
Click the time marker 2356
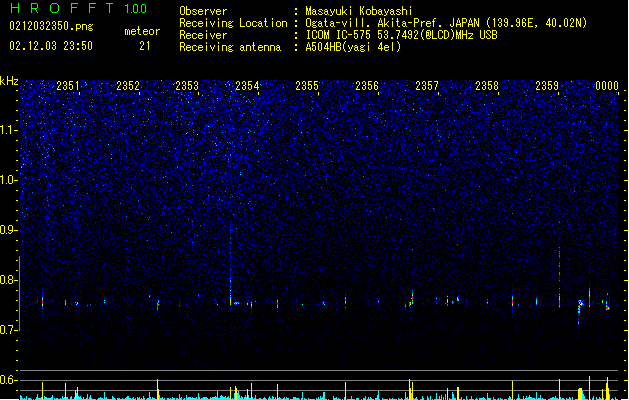tap(367, 86)
